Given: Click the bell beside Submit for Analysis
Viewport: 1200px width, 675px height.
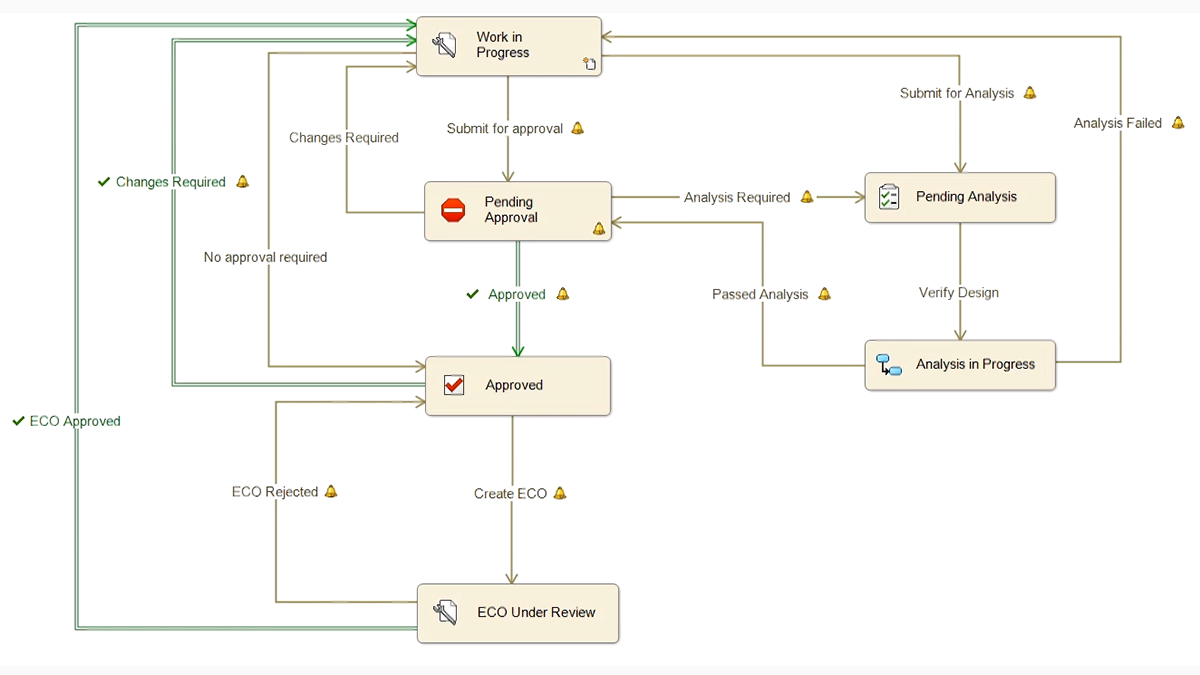Looking at the screenshot, I should pyautogui.click(x=1030, y=93).
